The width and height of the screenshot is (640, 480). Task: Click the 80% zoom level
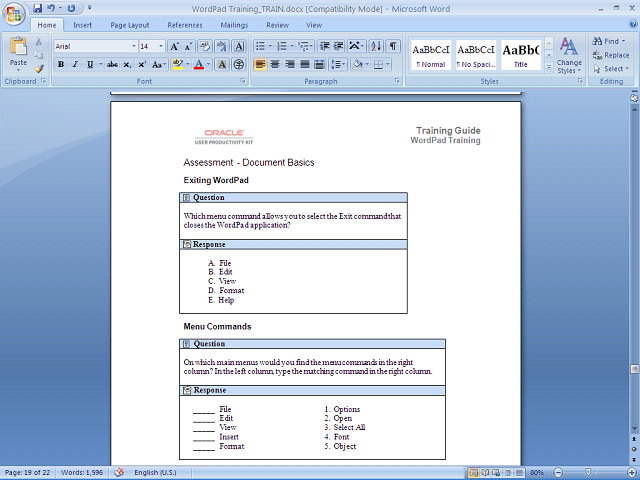click(x=537, y=473)
